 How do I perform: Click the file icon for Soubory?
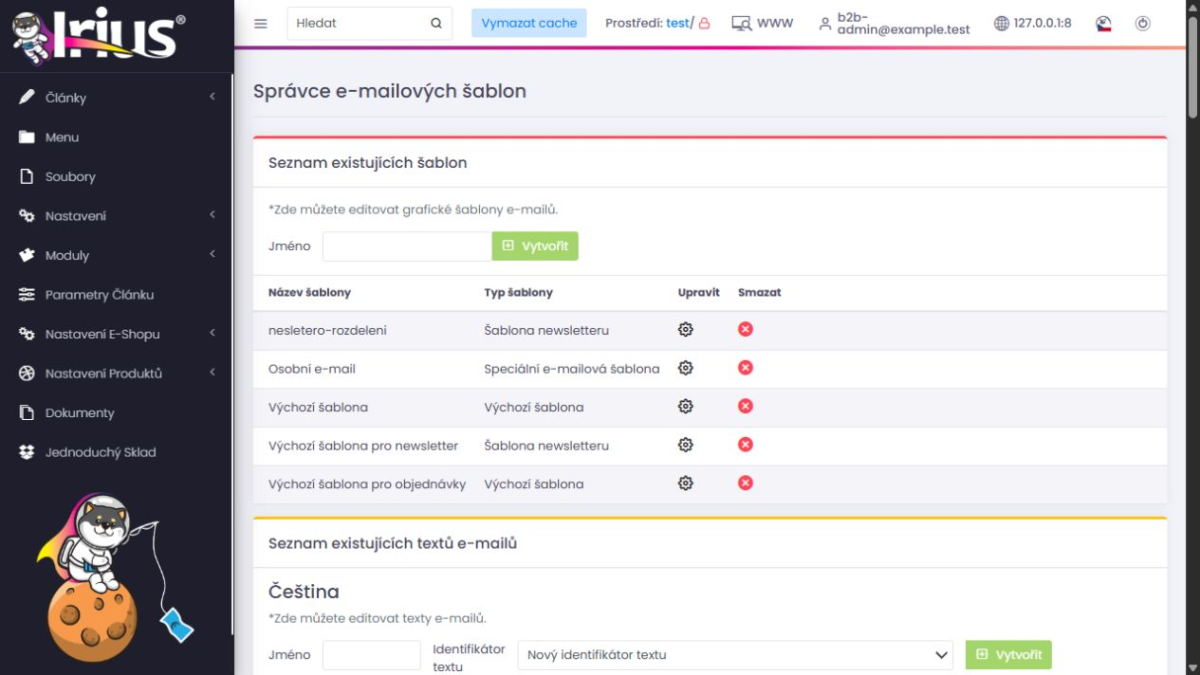[x=27, y=176]
